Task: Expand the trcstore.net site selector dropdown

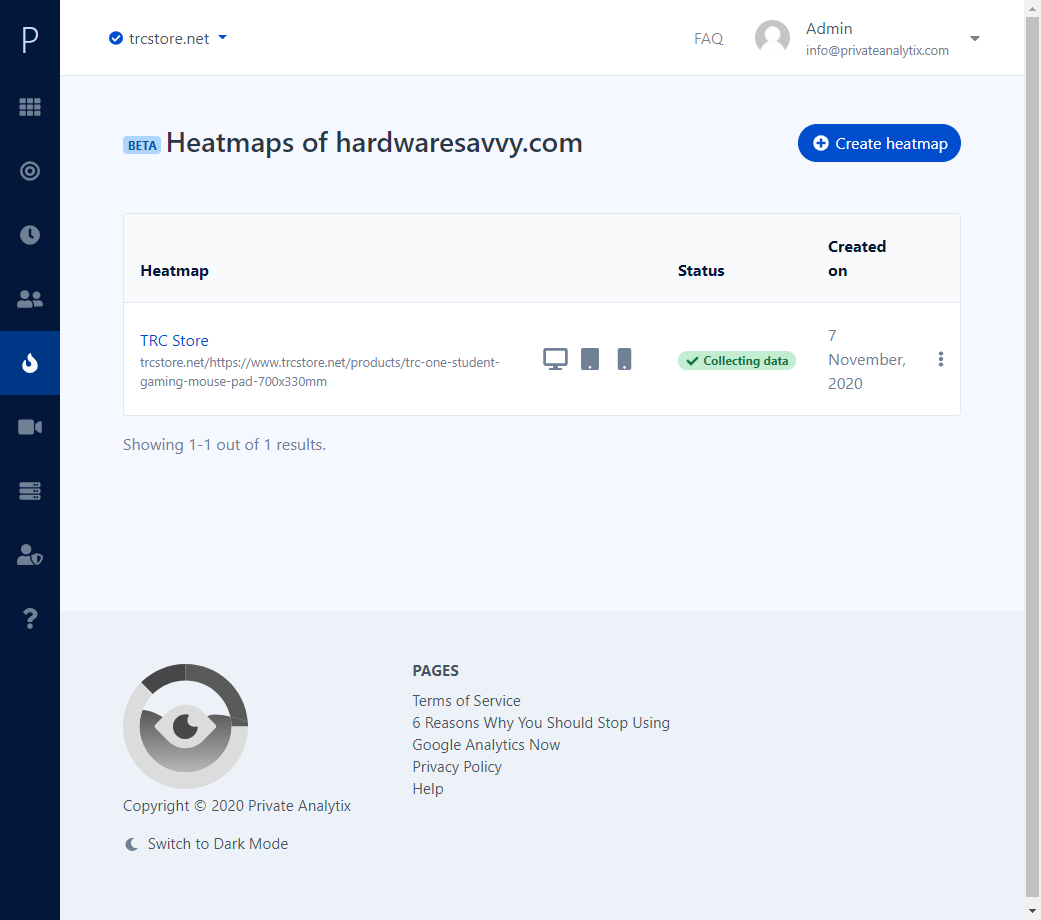Action: (168, 38)
